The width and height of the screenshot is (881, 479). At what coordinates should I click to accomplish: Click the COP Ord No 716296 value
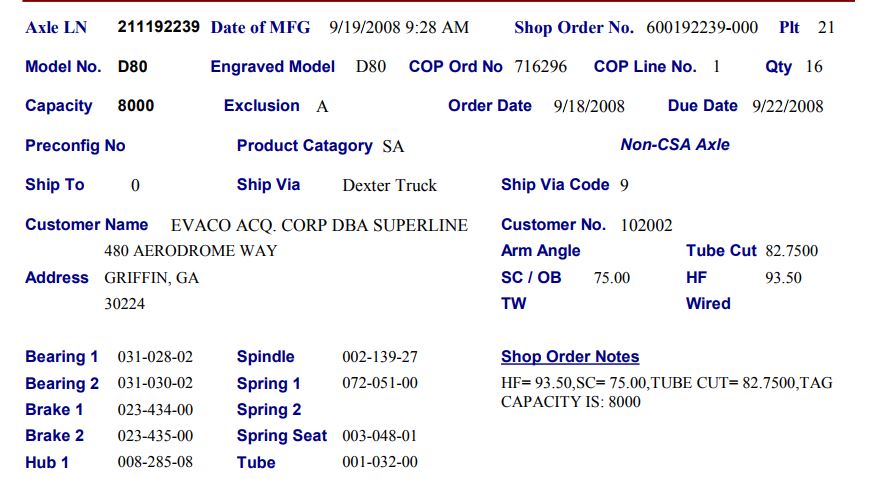541,67
